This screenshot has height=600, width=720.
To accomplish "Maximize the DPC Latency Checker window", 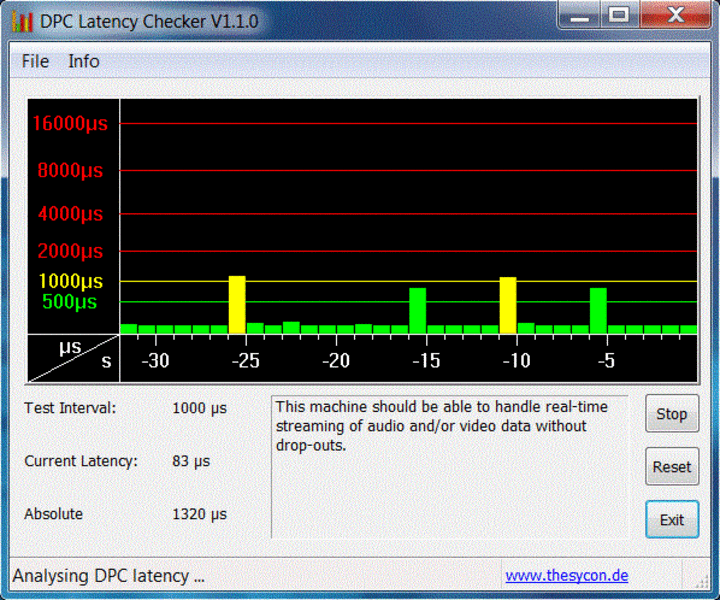I will [x=619, y=16].
